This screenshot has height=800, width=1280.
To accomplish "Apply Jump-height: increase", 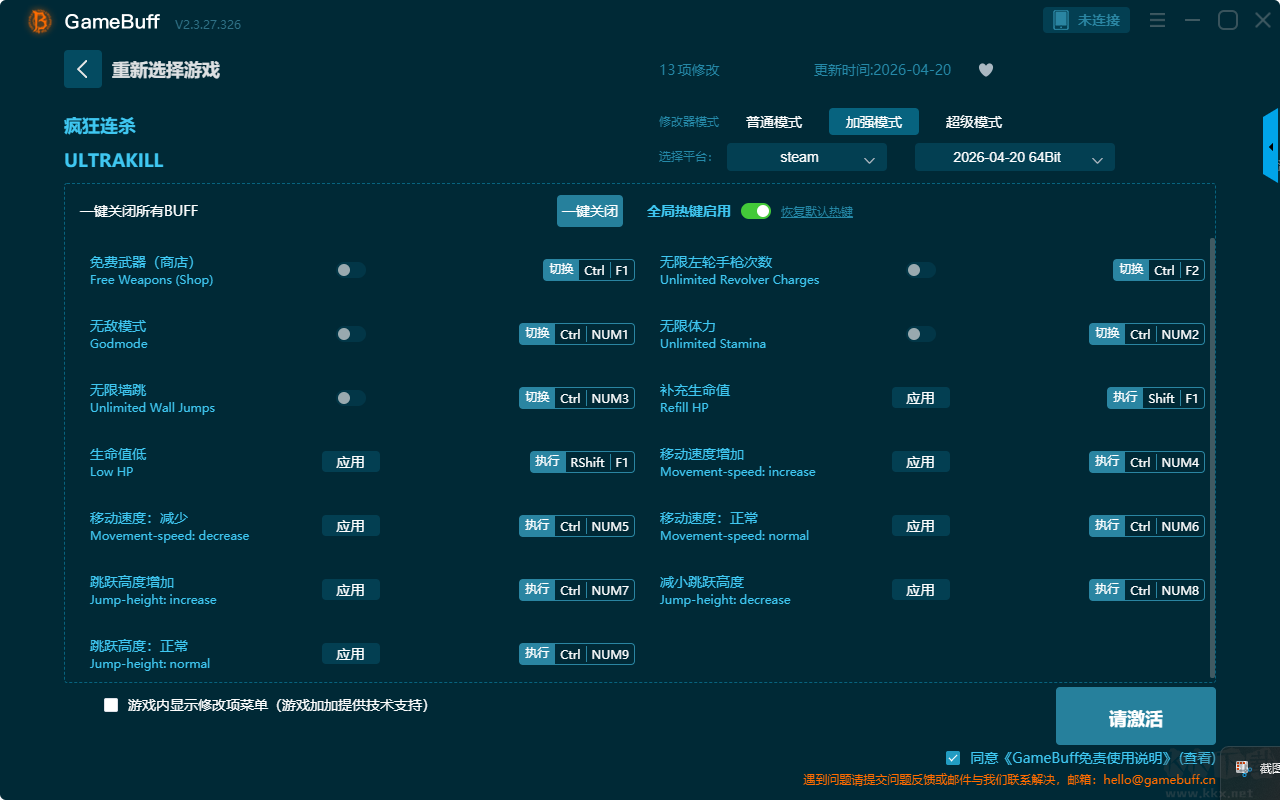I will coord(351,590).
